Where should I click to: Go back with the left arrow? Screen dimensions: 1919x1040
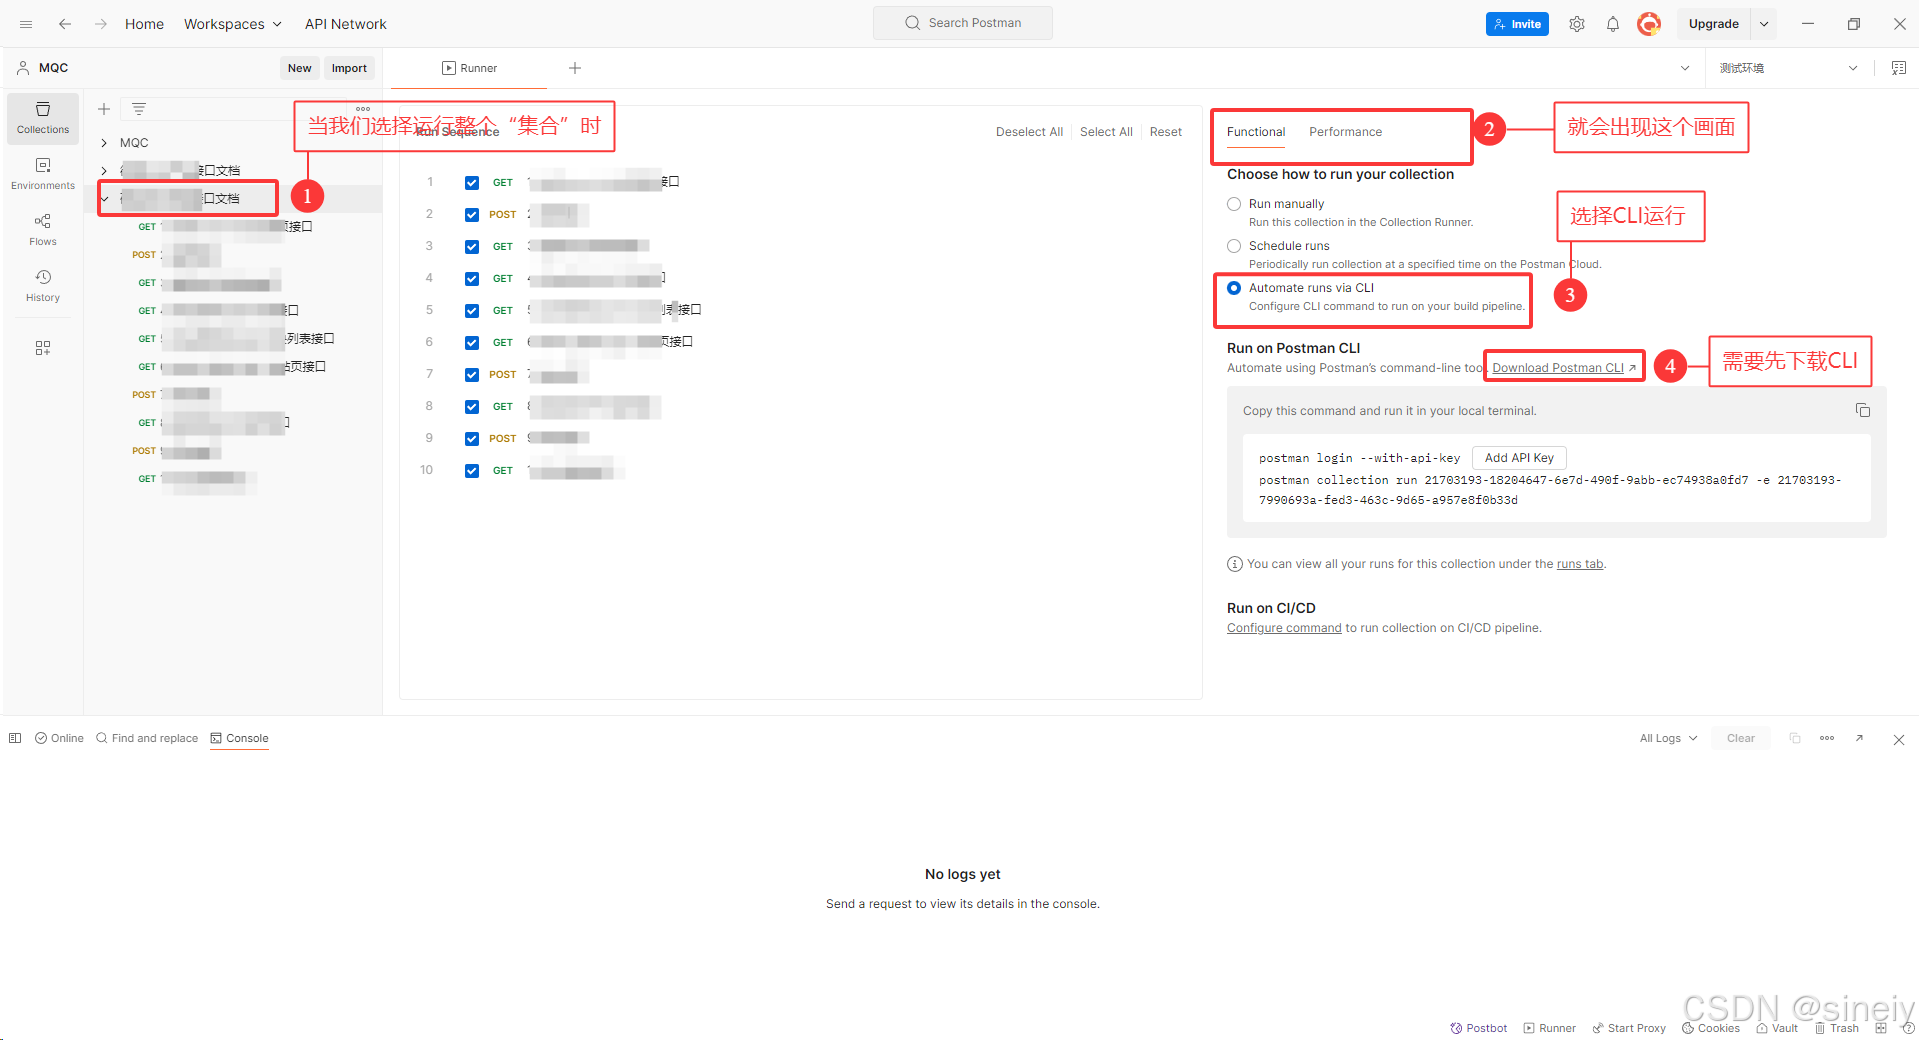click(x=65, y=24)
